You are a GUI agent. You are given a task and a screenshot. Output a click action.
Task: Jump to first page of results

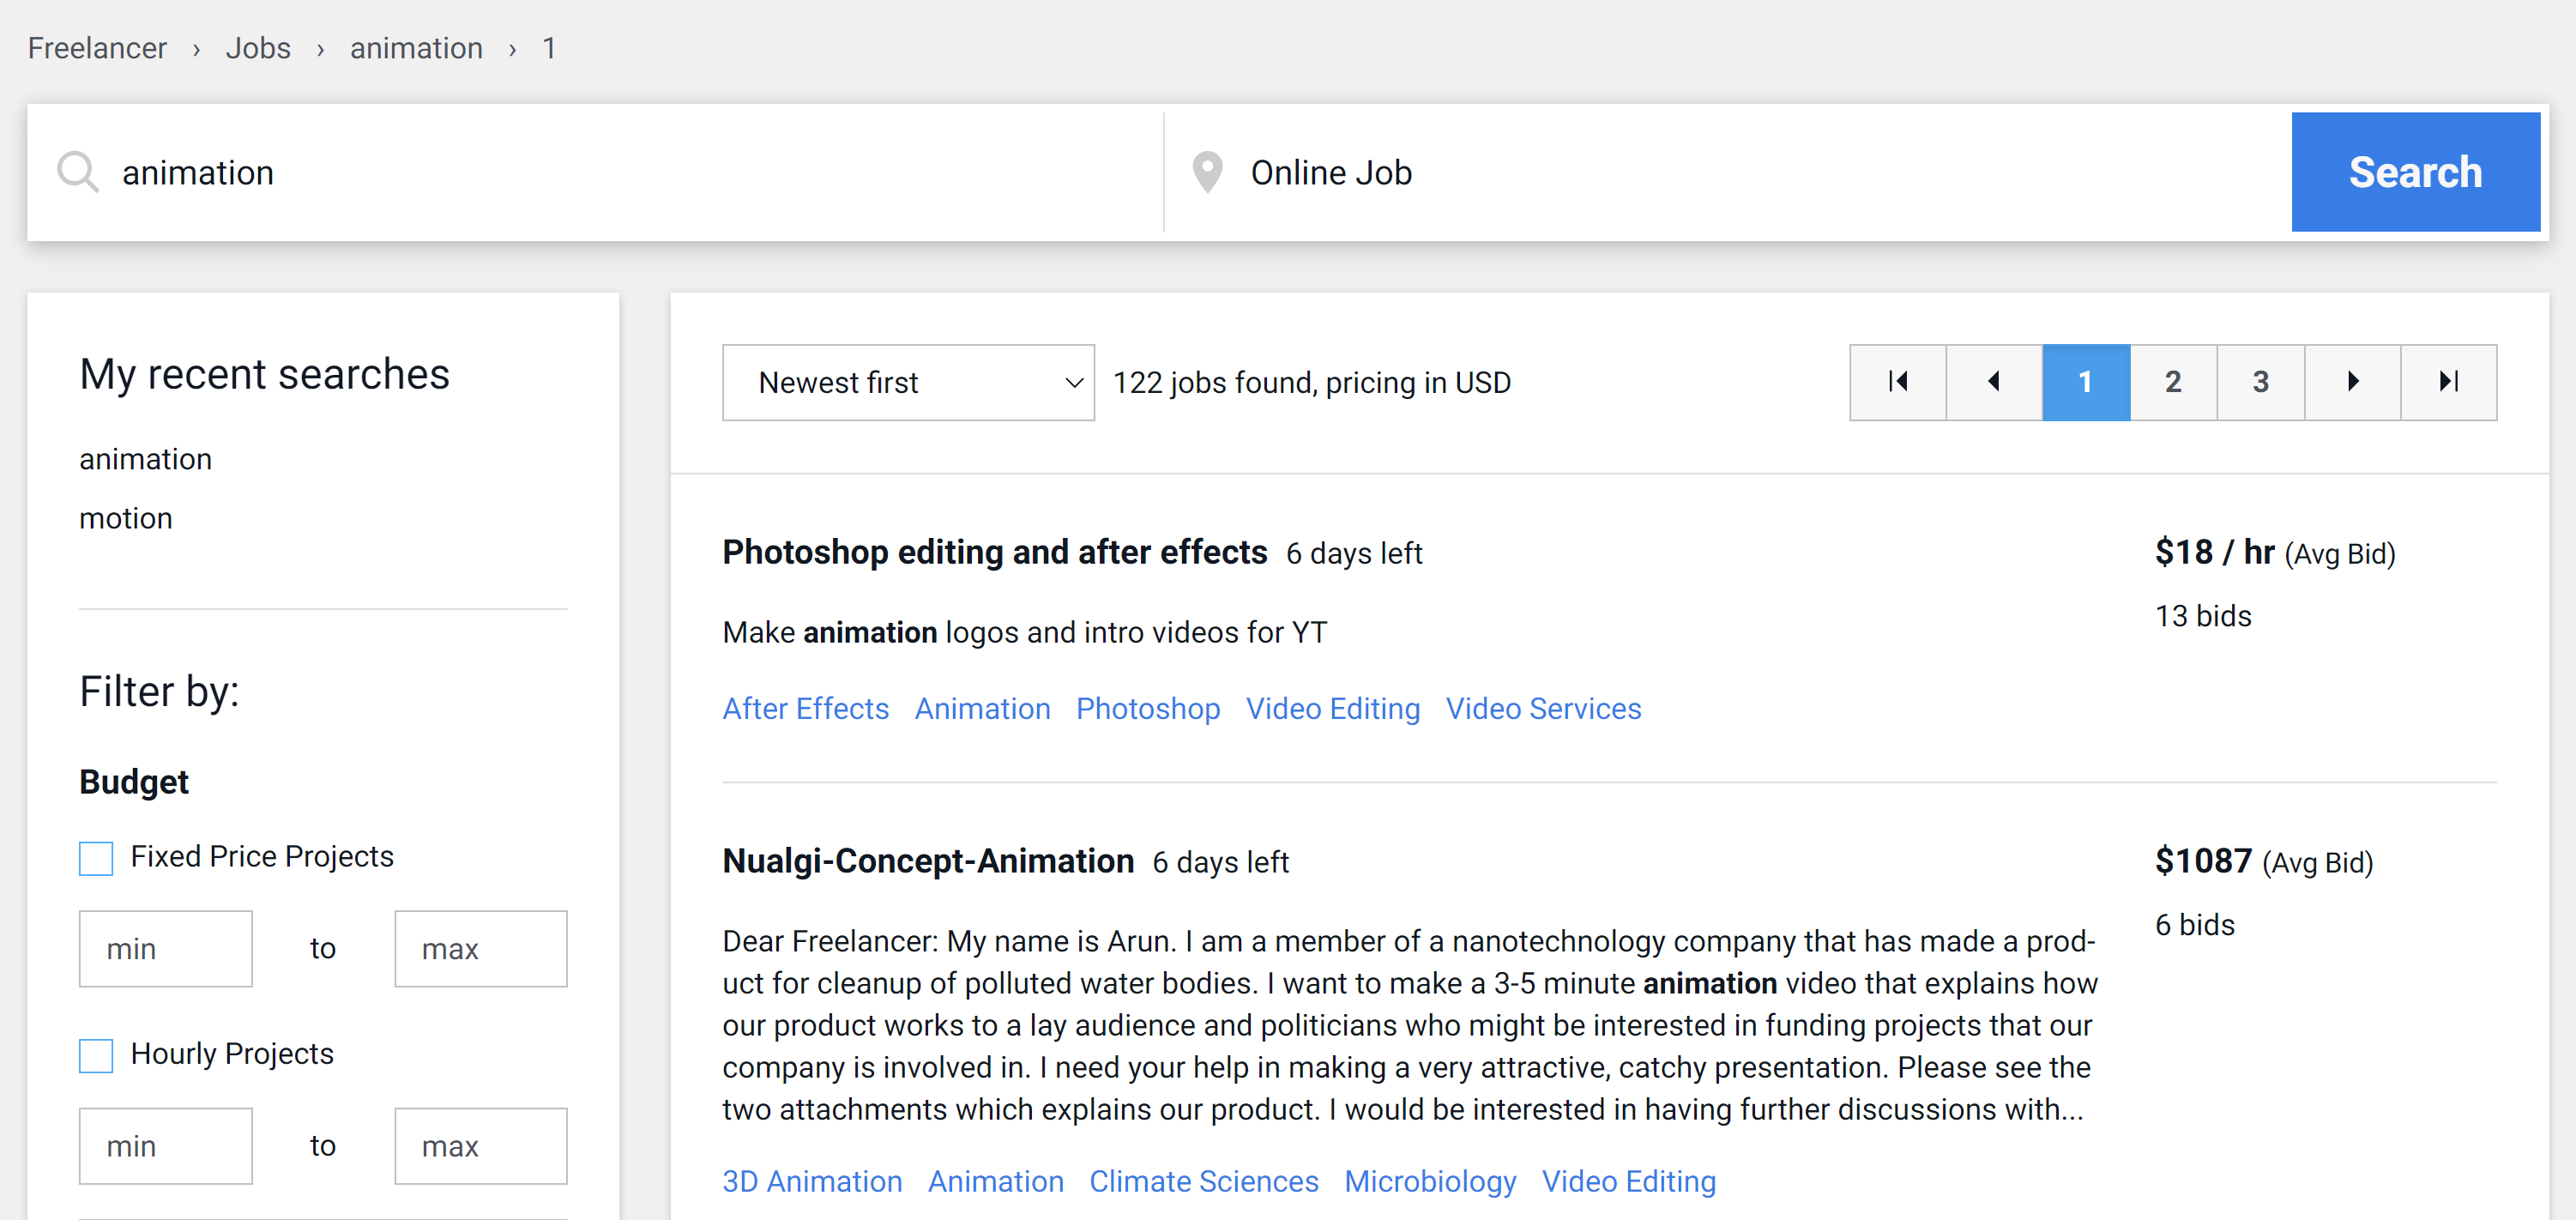[1897, 382]
